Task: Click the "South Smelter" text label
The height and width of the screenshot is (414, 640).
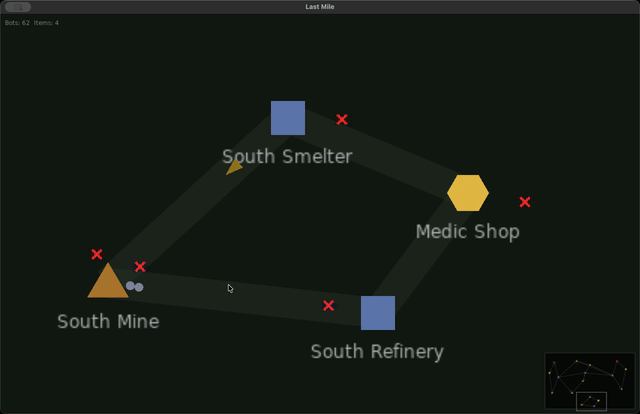Action: pos(287,157)
